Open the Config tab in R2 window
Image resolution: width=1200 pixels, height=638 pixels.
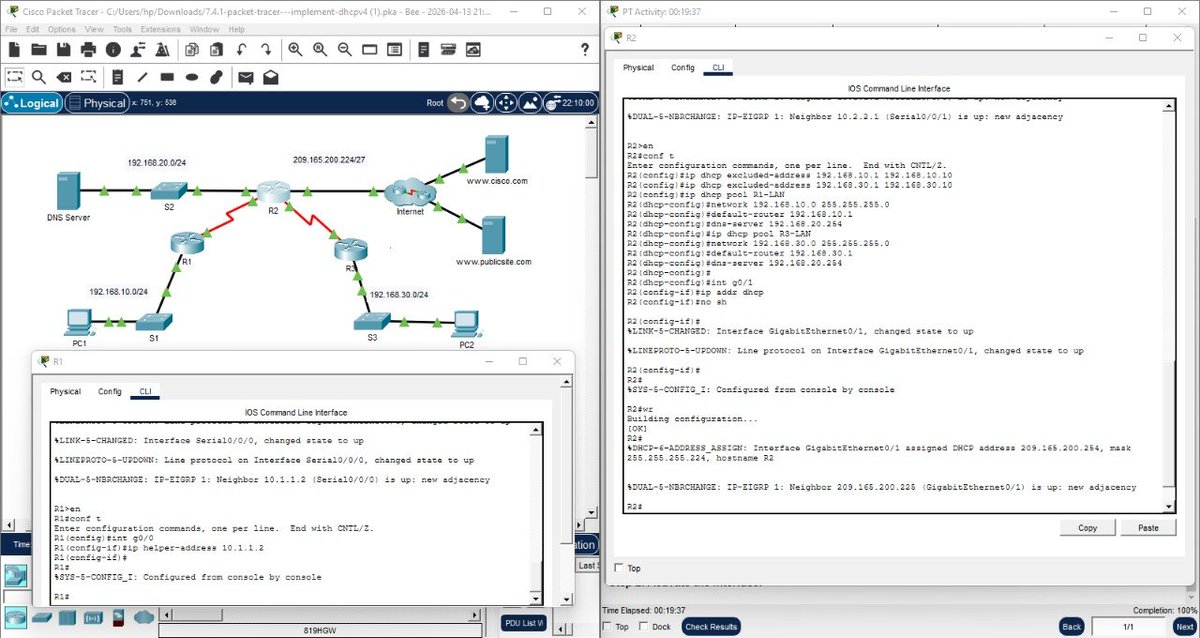(683, 68)
